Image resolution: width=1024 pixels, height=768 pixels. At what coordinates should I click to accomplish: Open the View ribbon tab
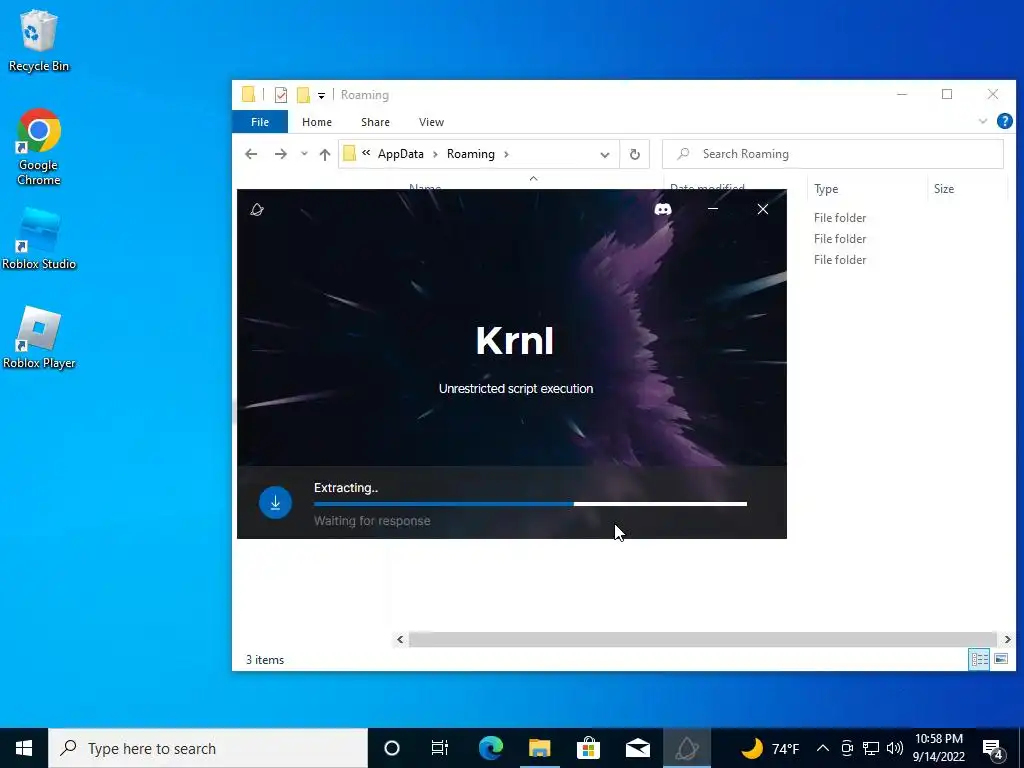click(x=431, y=122)
